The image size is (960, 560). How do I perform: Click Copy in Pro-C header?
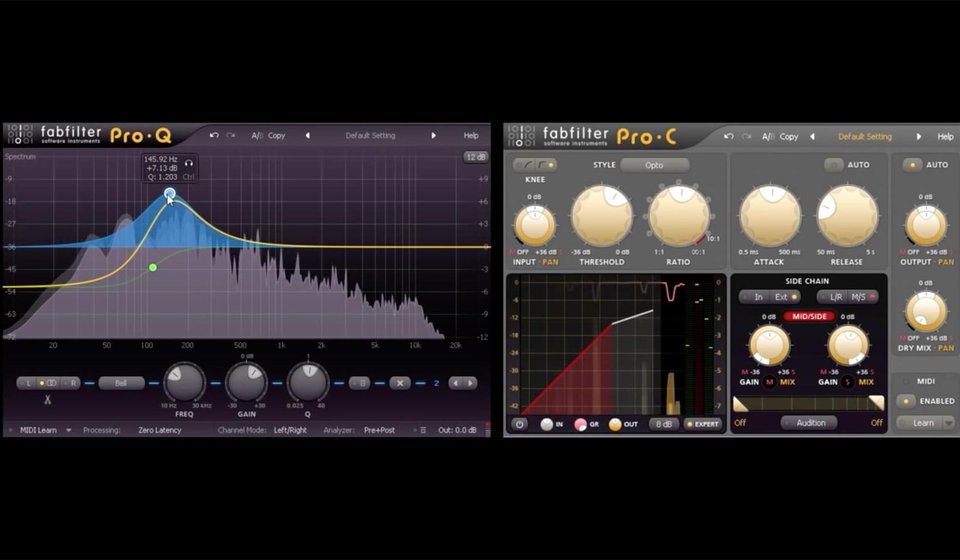click(x=789, y=136)
